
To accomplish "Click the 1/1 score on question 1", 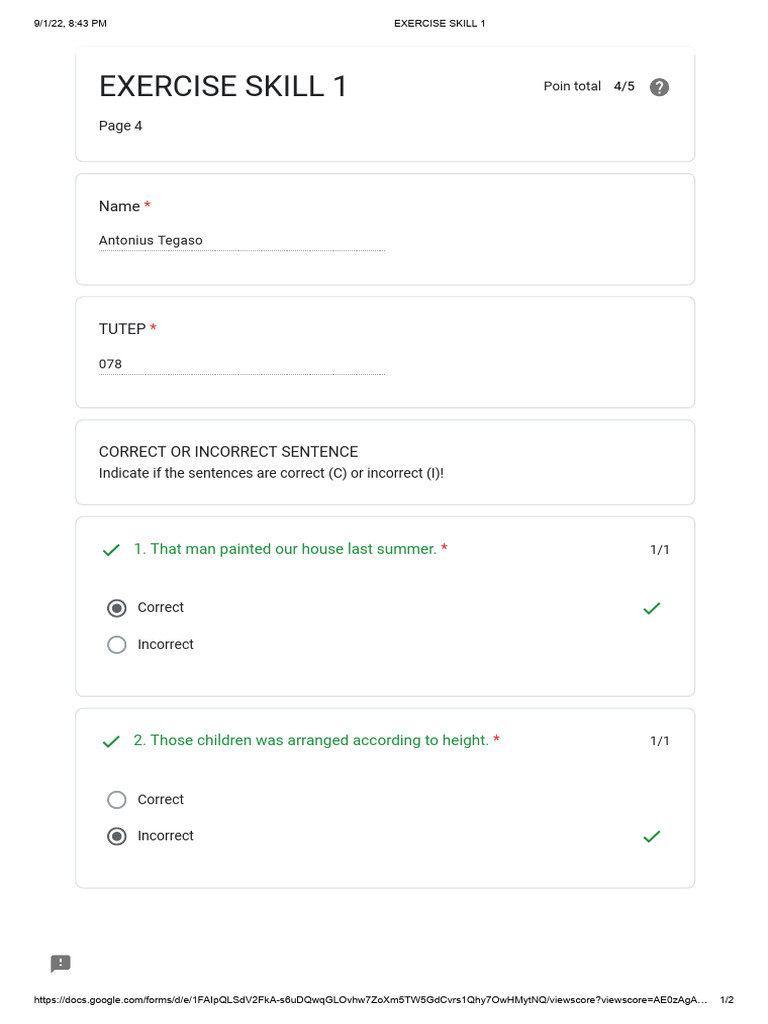I will coord(660,549).
